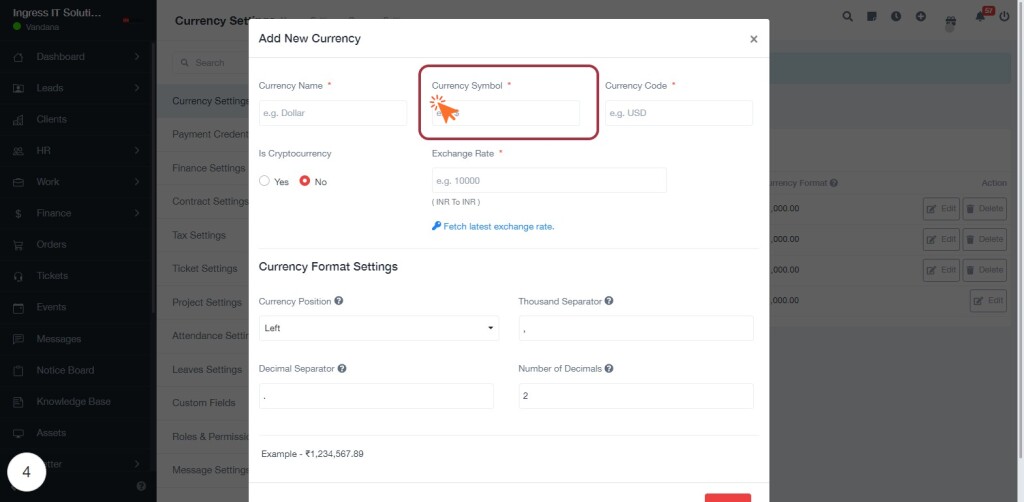The height and width of the screenshot is (502, 1024).
Task: Click the Events calendar icon
Action: [18, 307]
